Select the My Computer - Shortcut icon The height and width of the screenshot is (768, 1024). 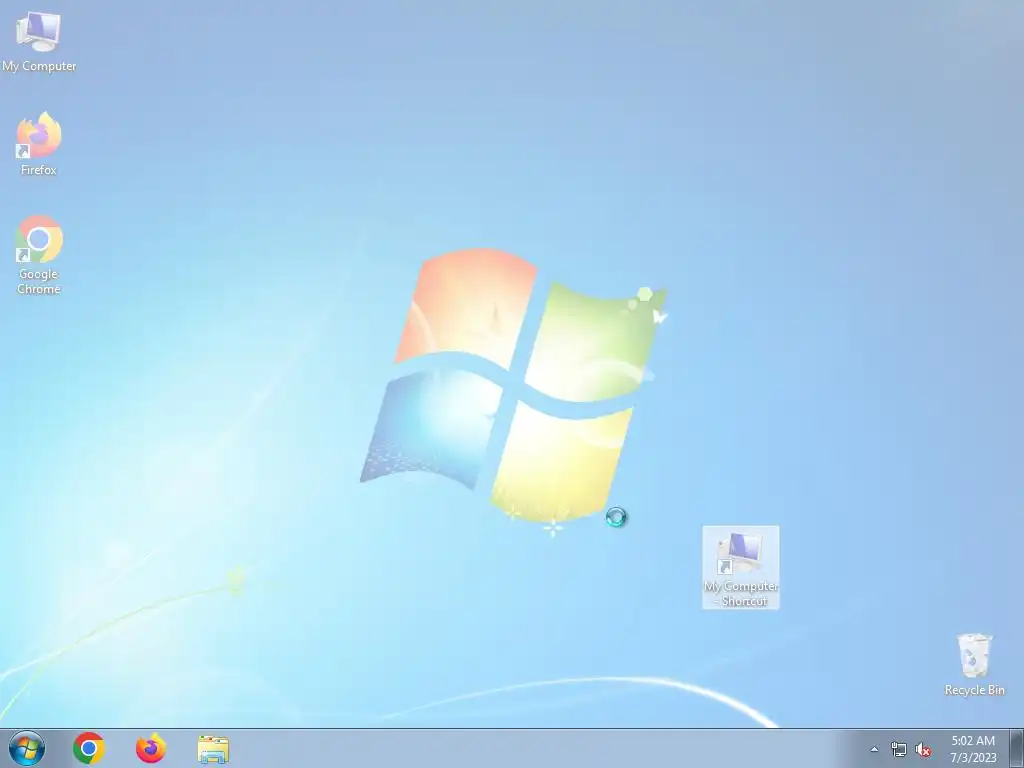point(741,567)
